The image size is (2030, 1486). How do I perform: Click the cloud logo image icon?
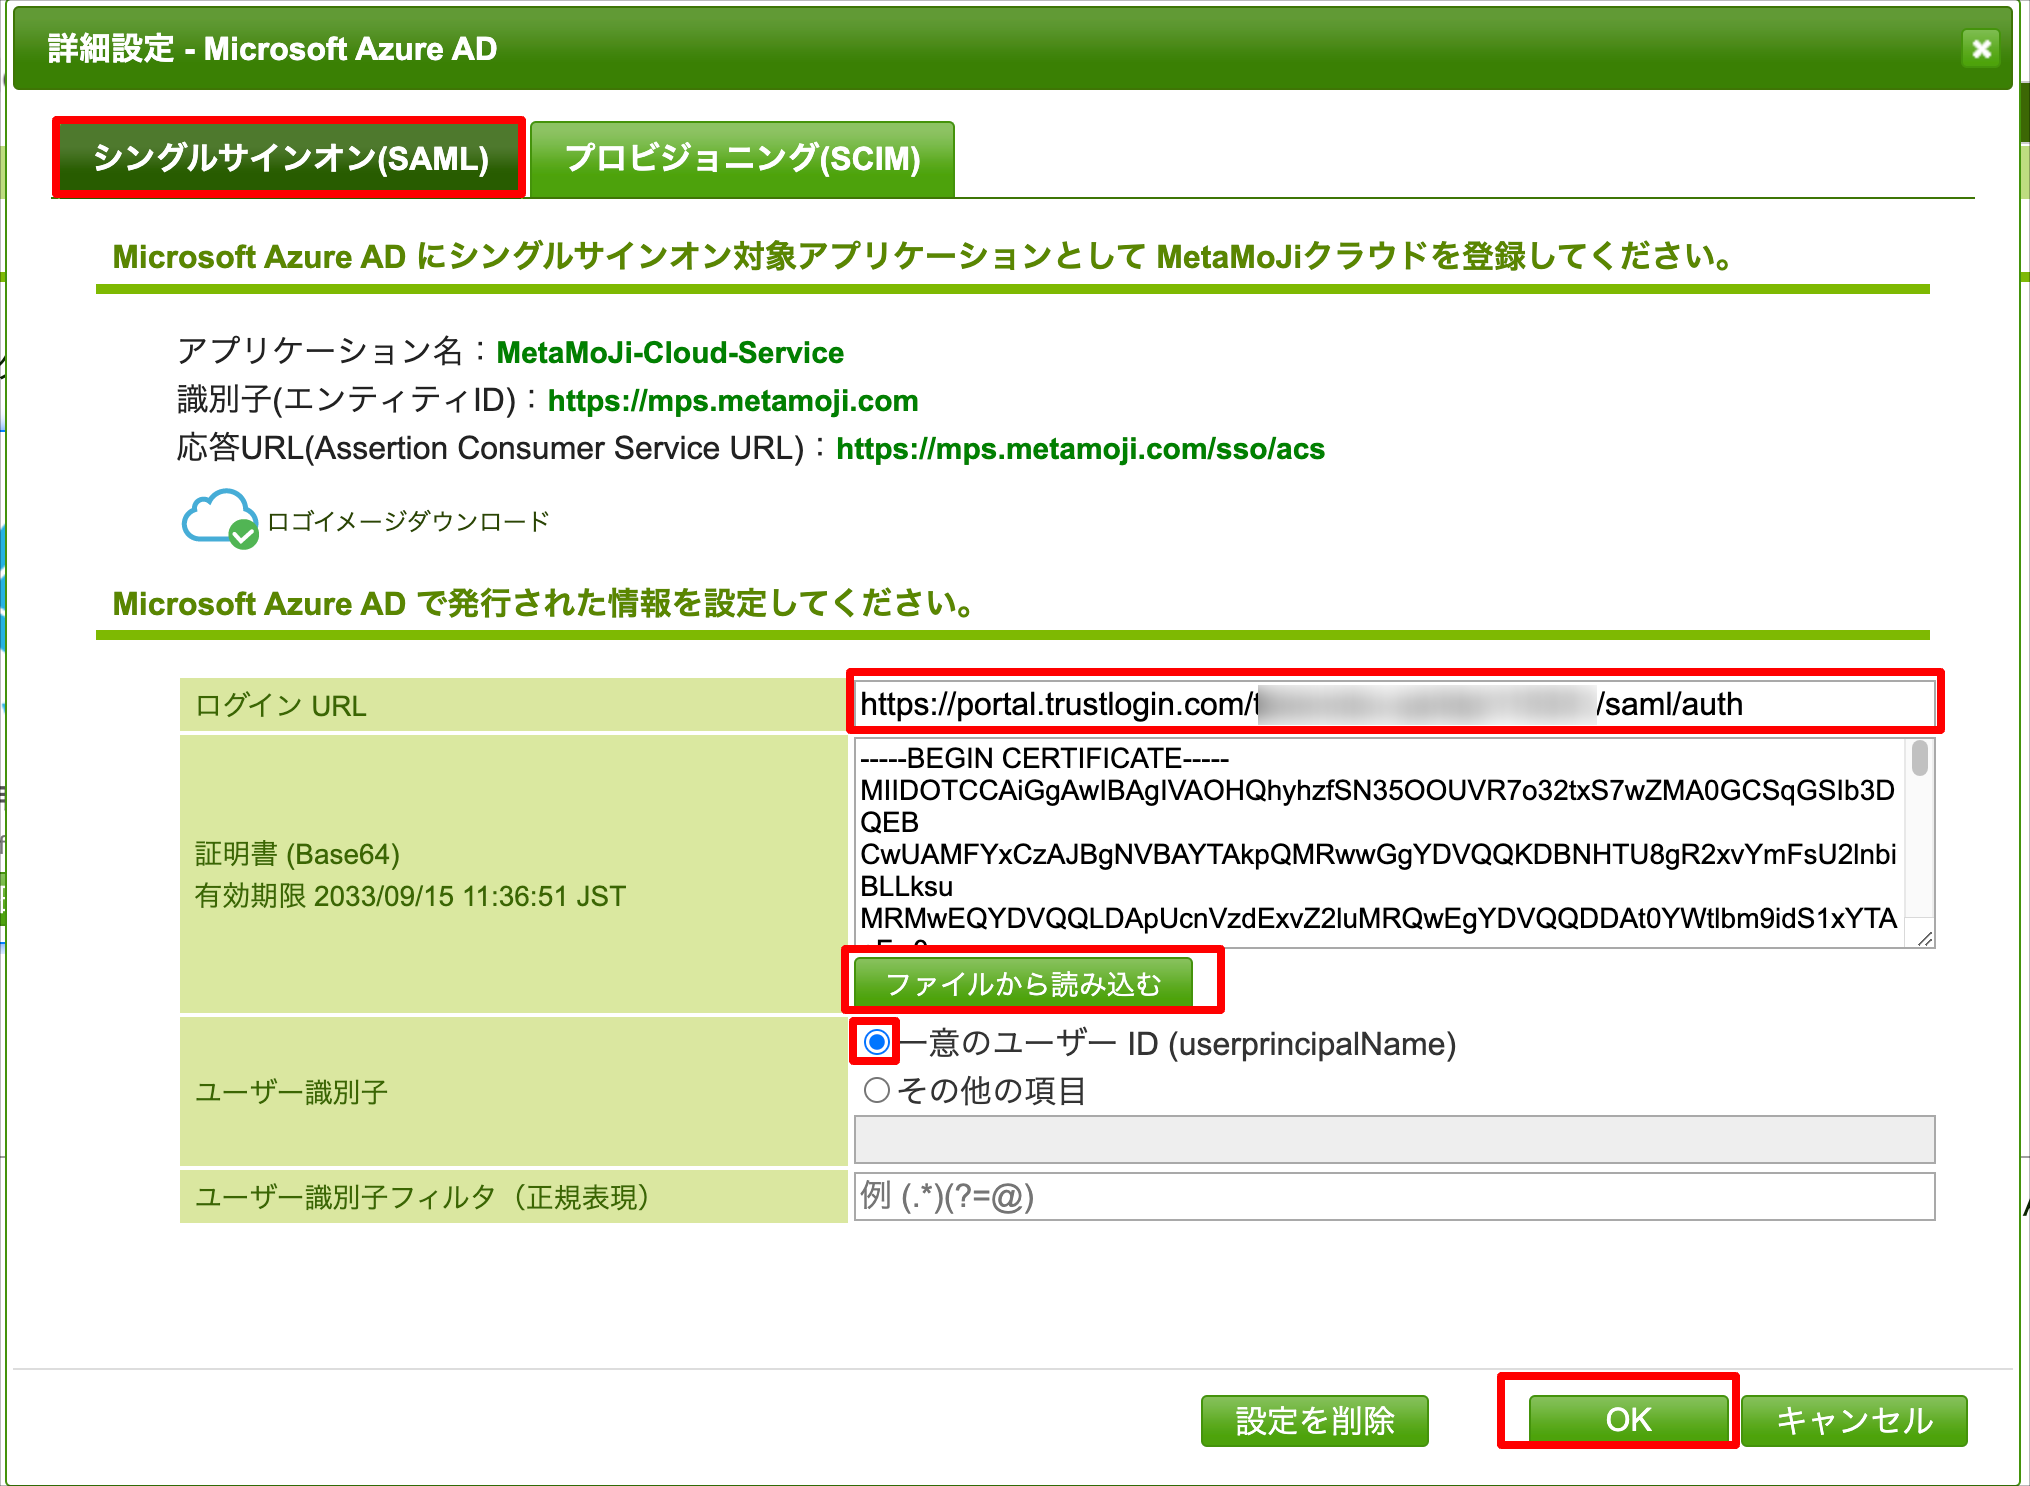click(220, 519)
